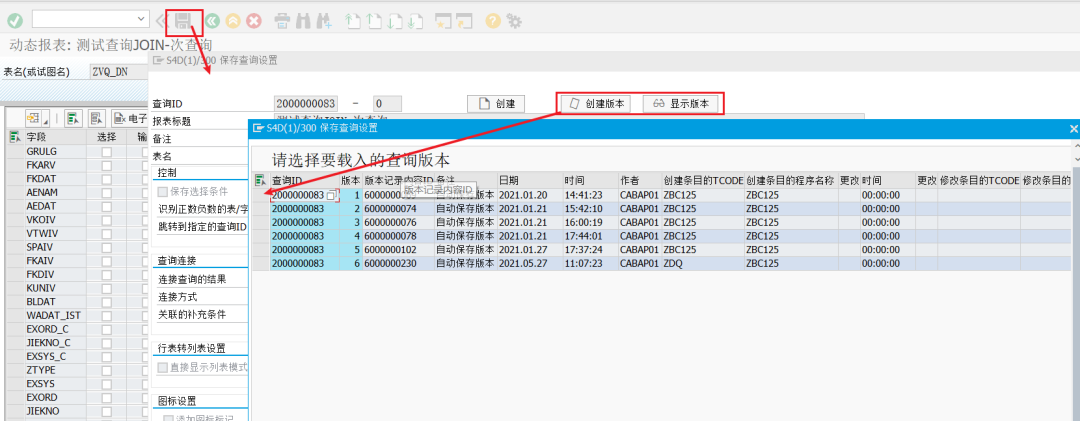The height and width of the screenshot is (421, 1080).
Task: Click the 创建条目的TCODE column header
Action: coord(703,181)
